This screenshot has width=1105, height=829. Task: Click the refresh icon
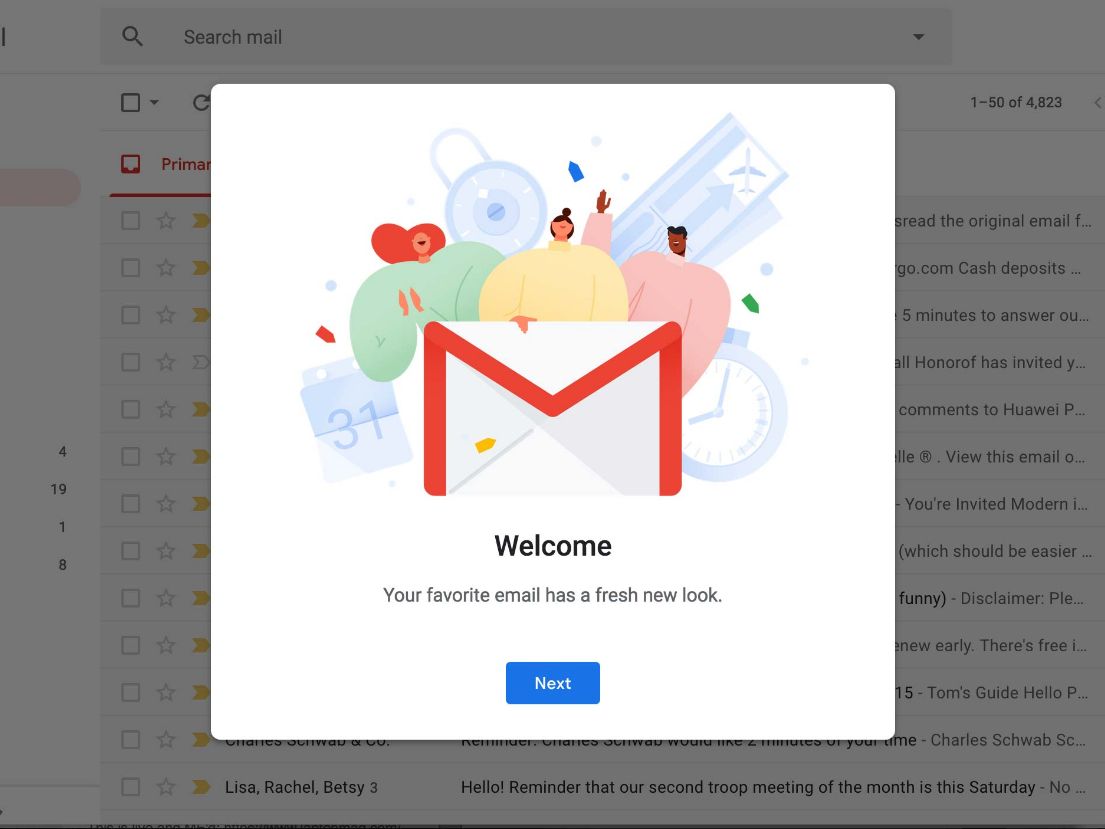pos(202,103)
